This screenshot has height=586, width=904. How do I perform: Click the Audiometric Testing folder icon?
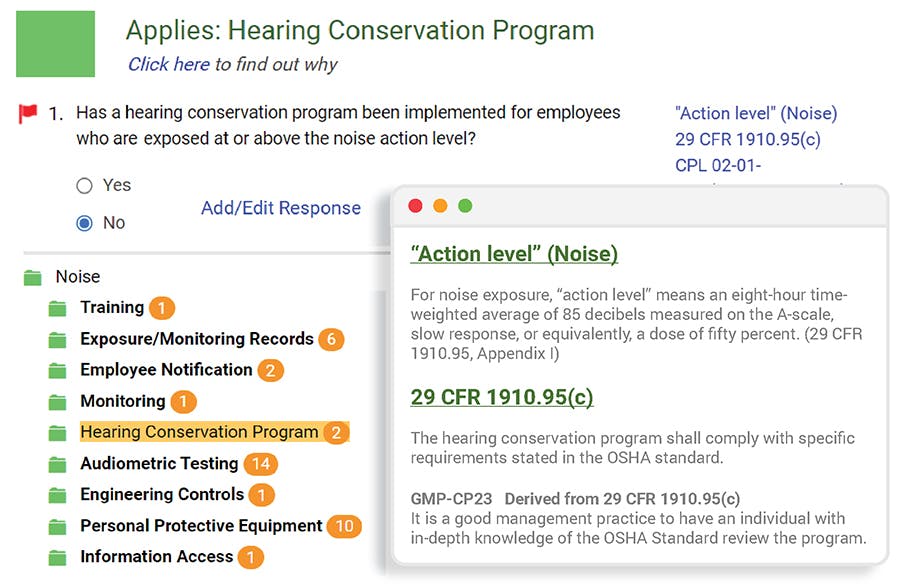point(57,464)
